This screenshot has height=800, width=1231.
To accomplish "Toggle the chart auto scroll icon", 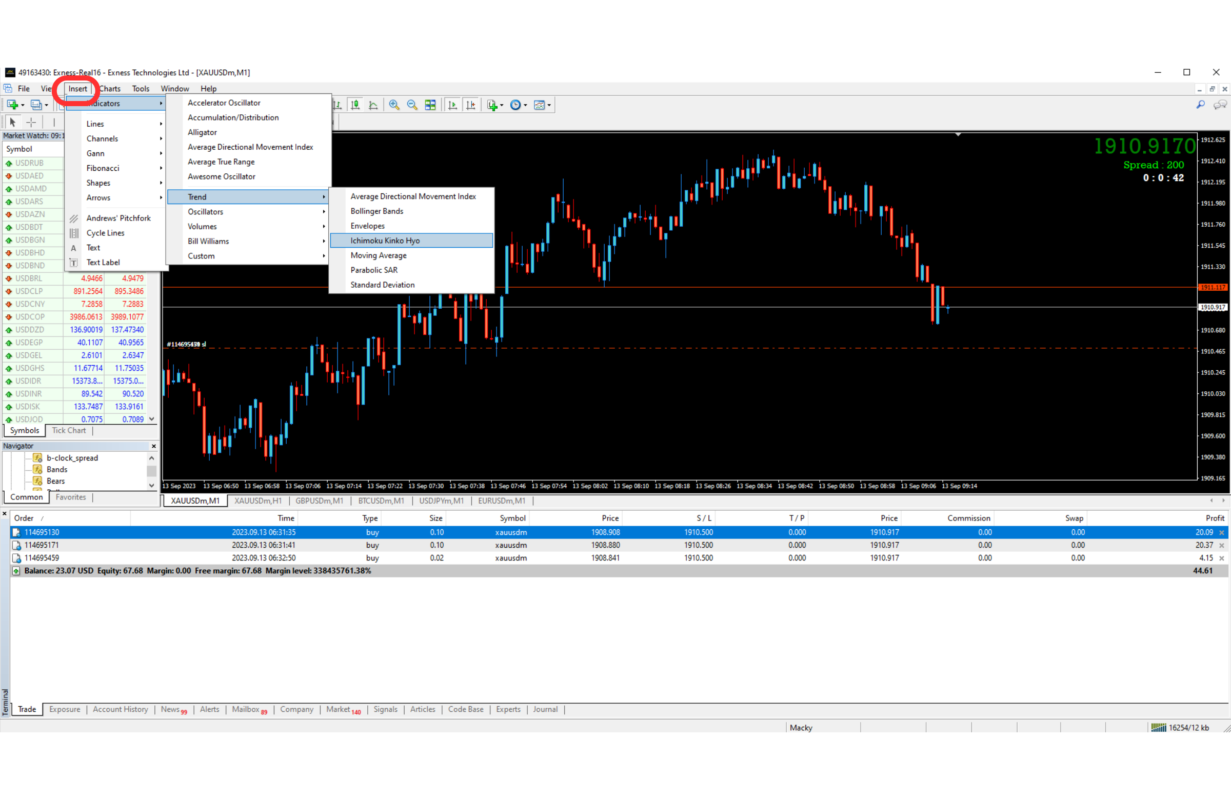I will coord(452,105).
